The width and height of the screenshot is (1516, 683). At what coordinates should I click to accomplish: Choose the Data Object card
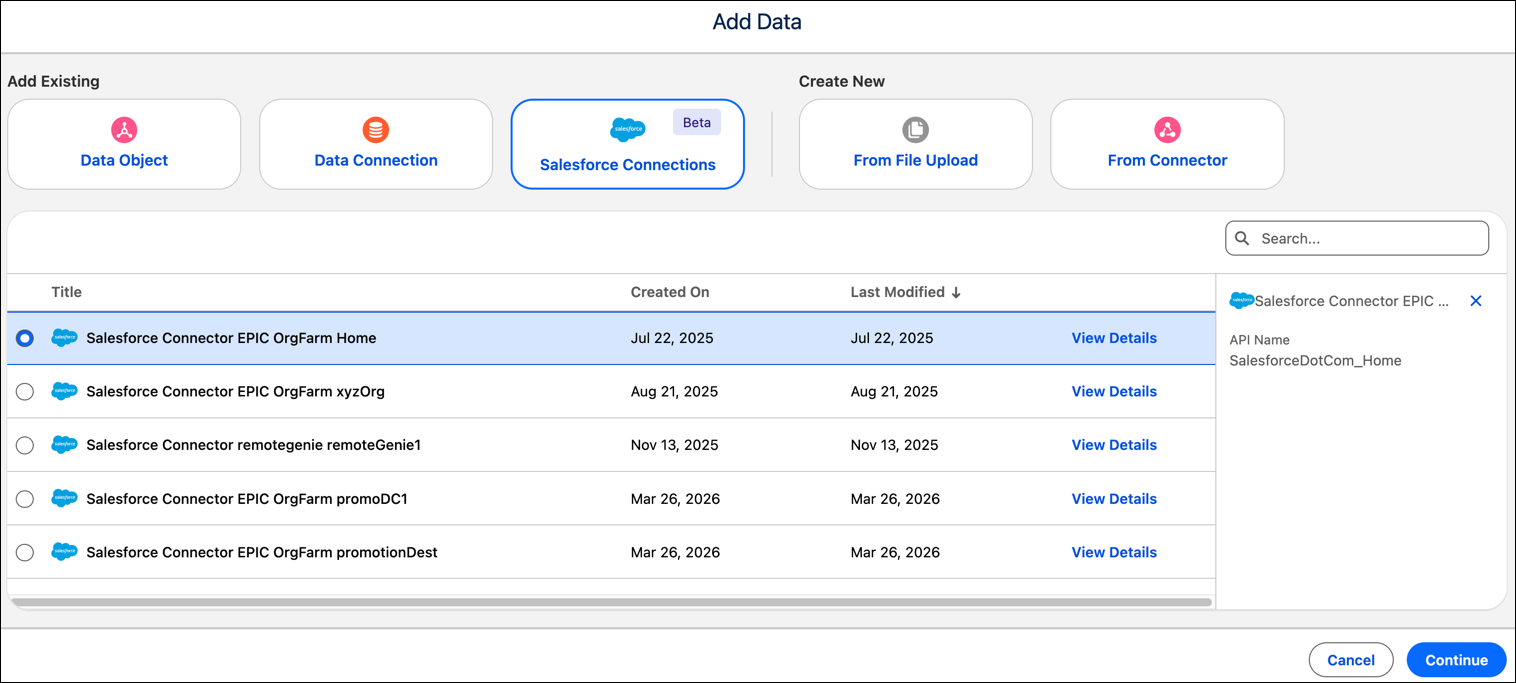point(124,144)
